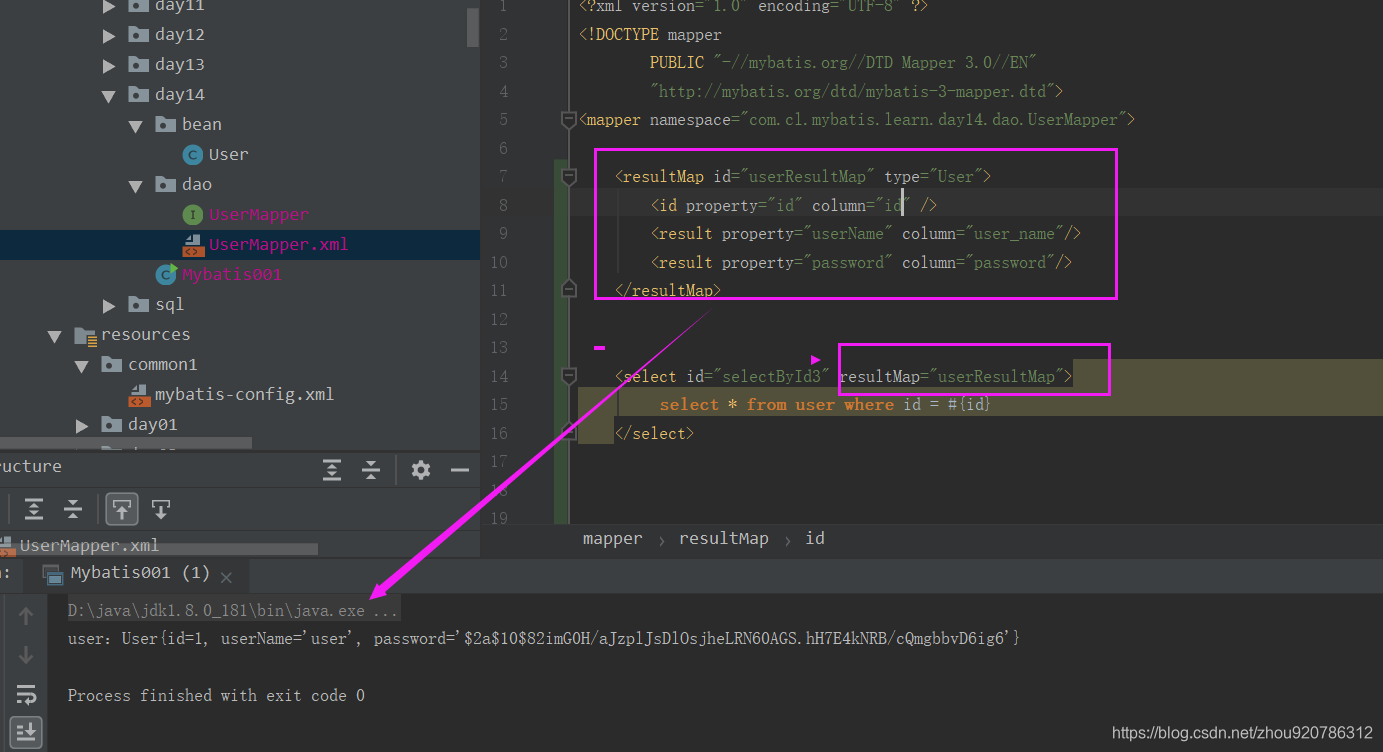1383x752 pixels.
Task: Click resultMap in the editor breadcrumb bar
Action: [x=723, y=538]
